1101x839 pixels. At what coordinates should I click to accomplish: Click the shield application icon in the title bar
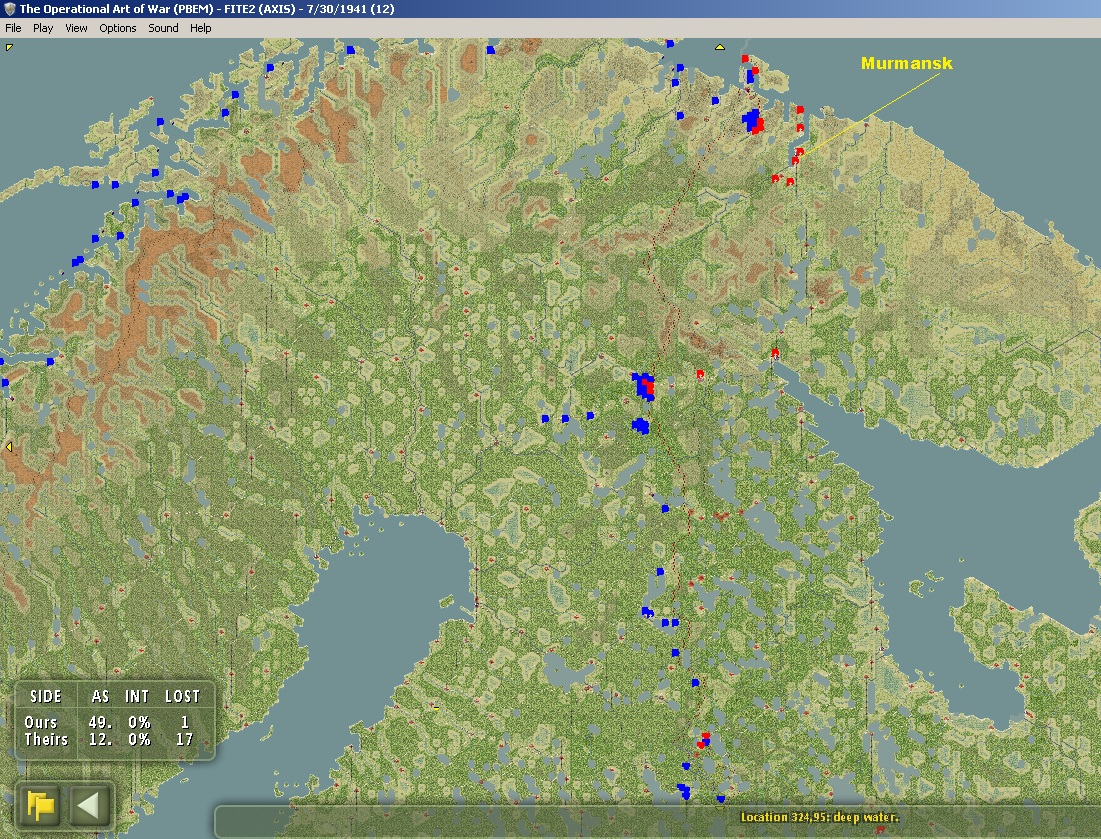pos(9,9)
